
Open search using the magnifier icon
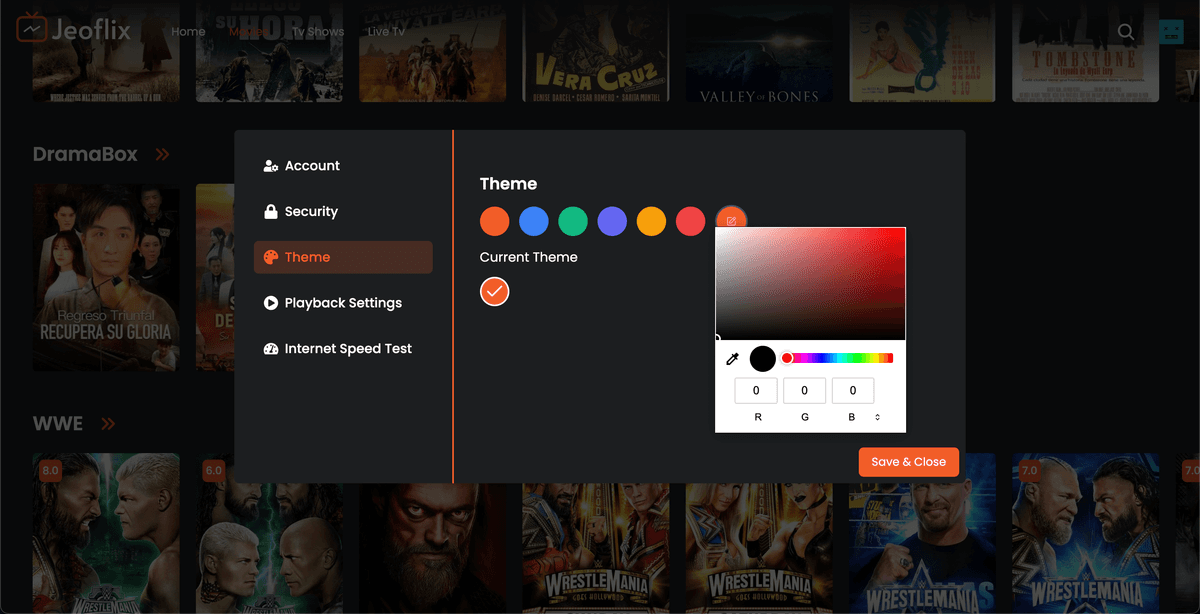point(1125,31)
